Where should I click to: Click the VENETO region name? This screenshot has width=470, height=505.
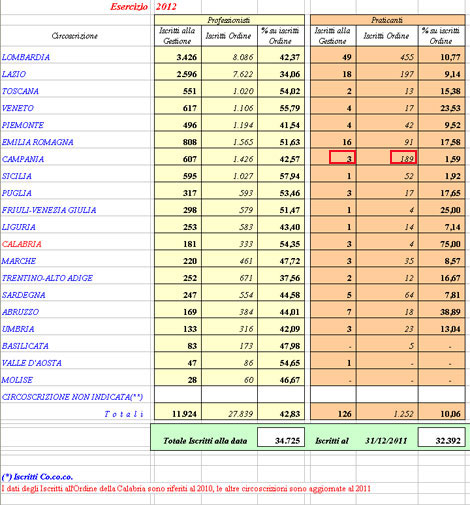coord(18,108)
